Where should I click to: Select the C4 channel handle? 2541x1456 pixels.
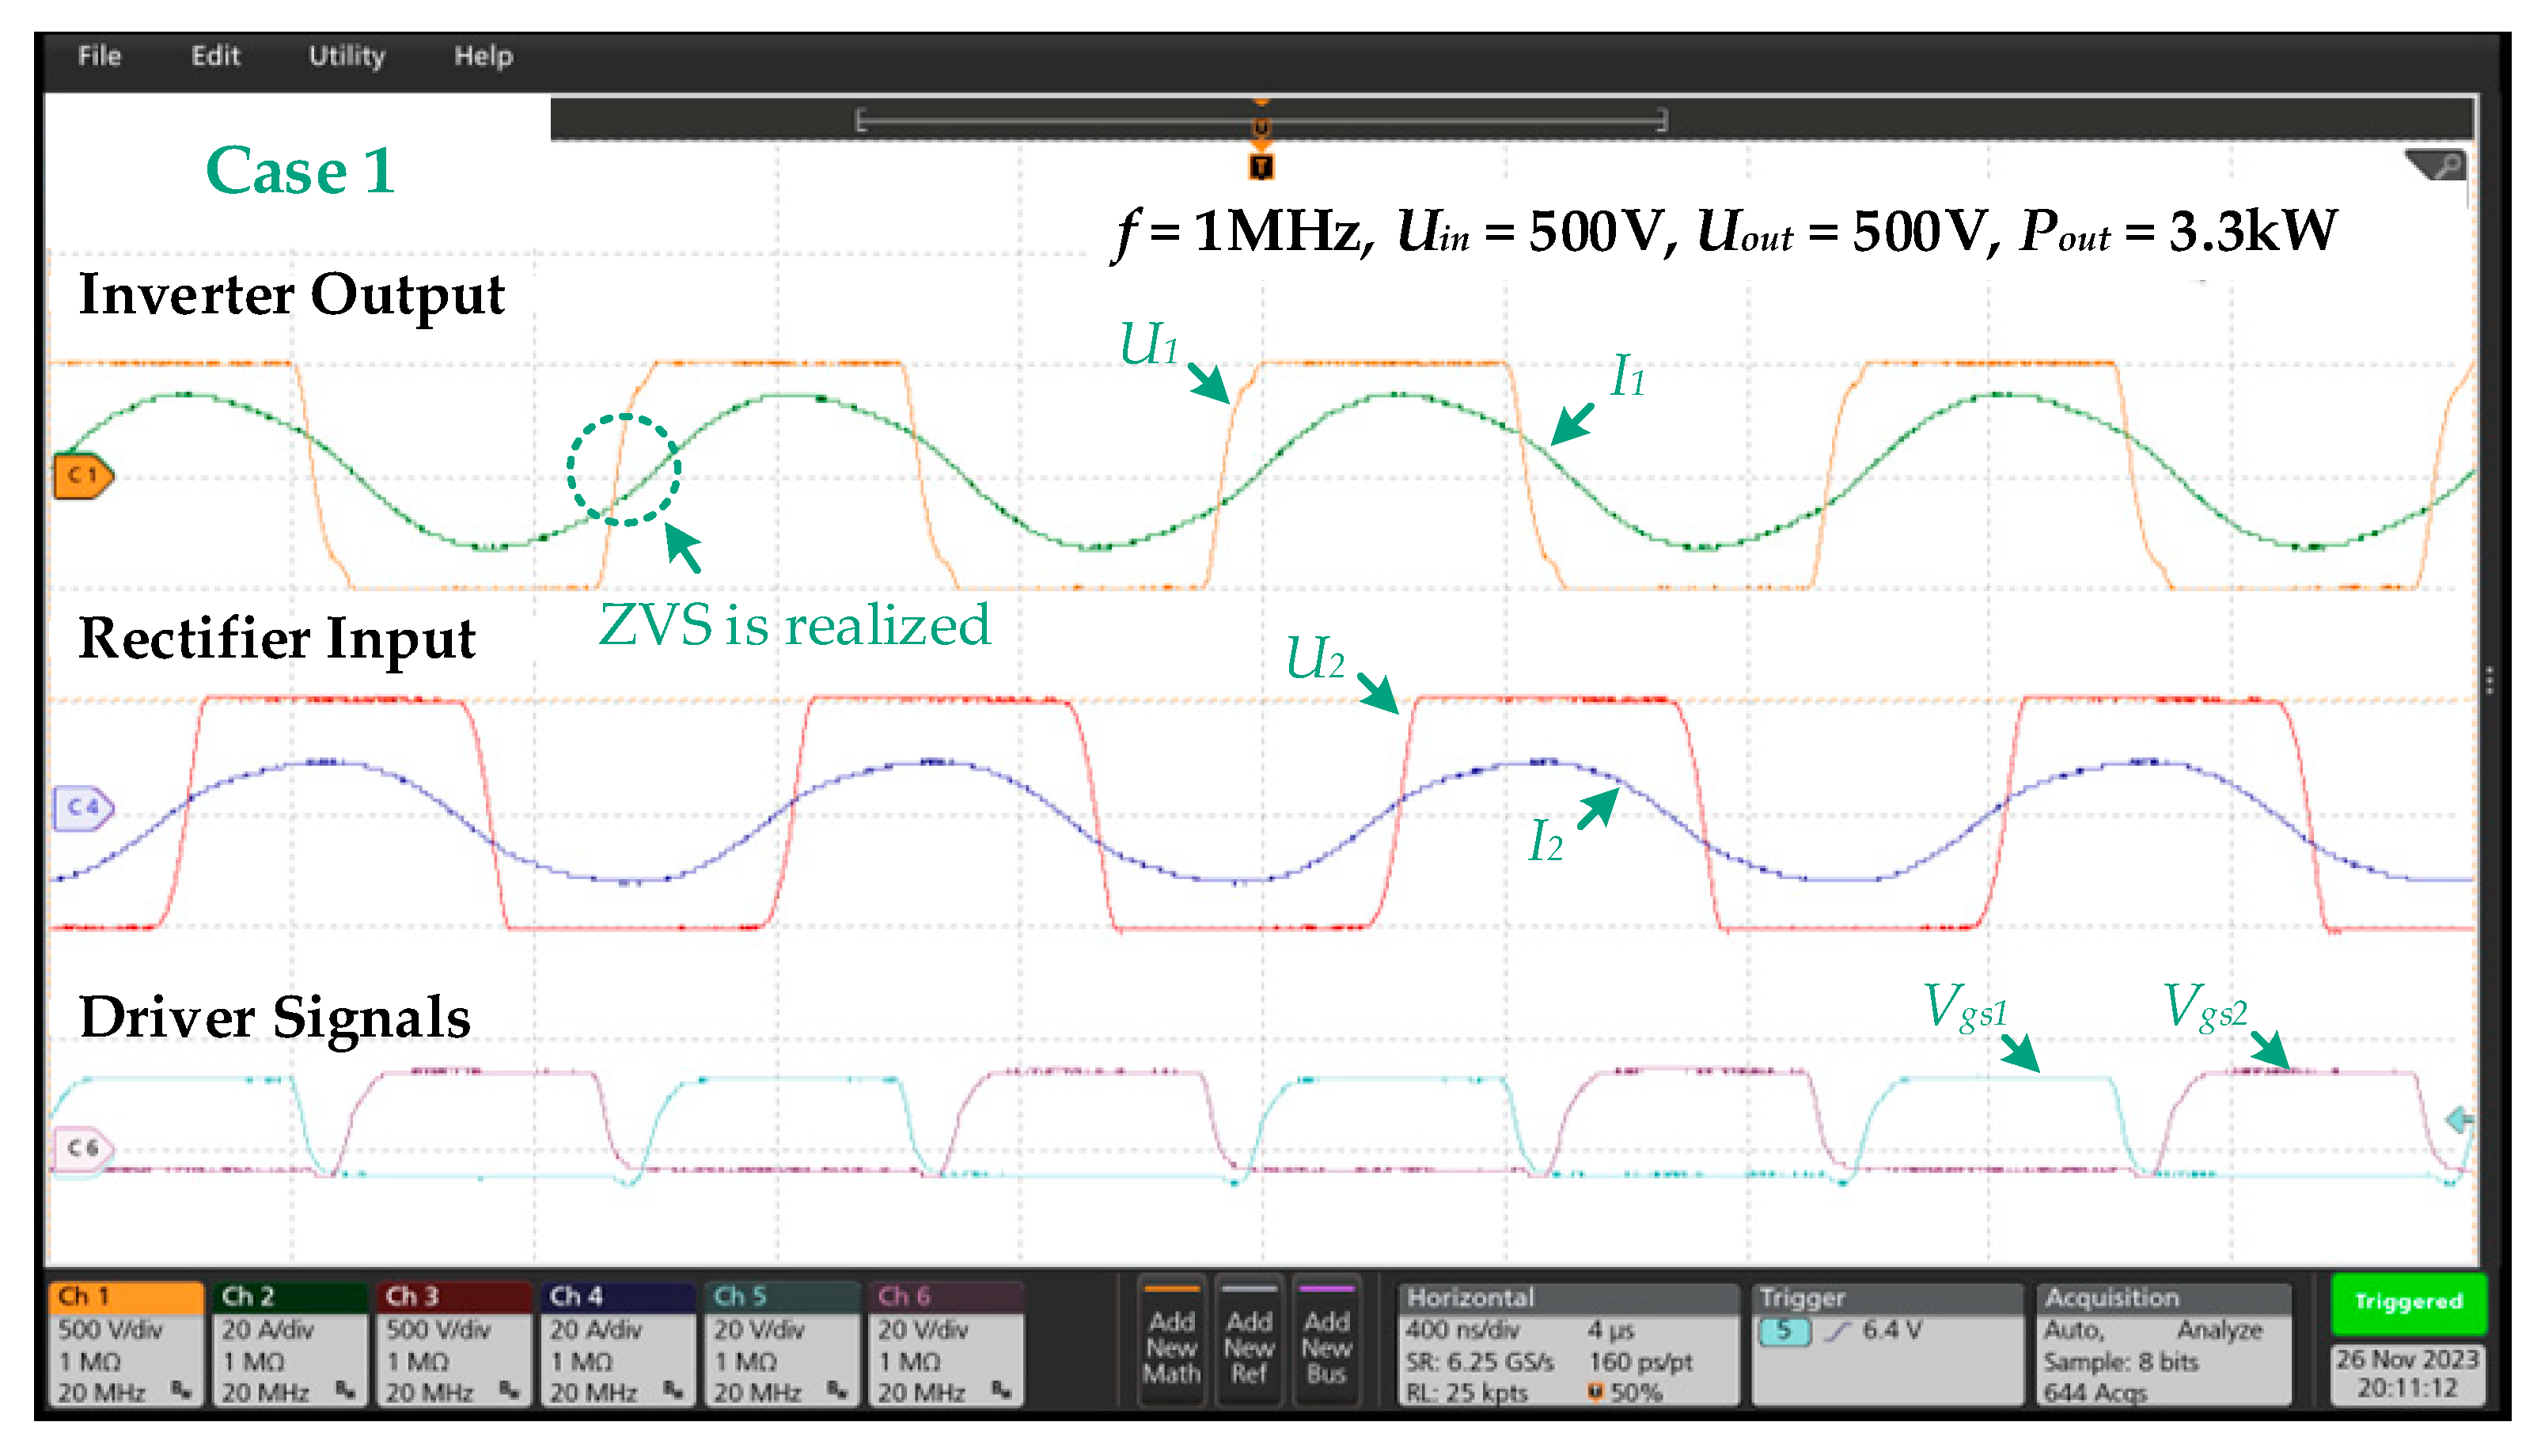coord(83,807)
